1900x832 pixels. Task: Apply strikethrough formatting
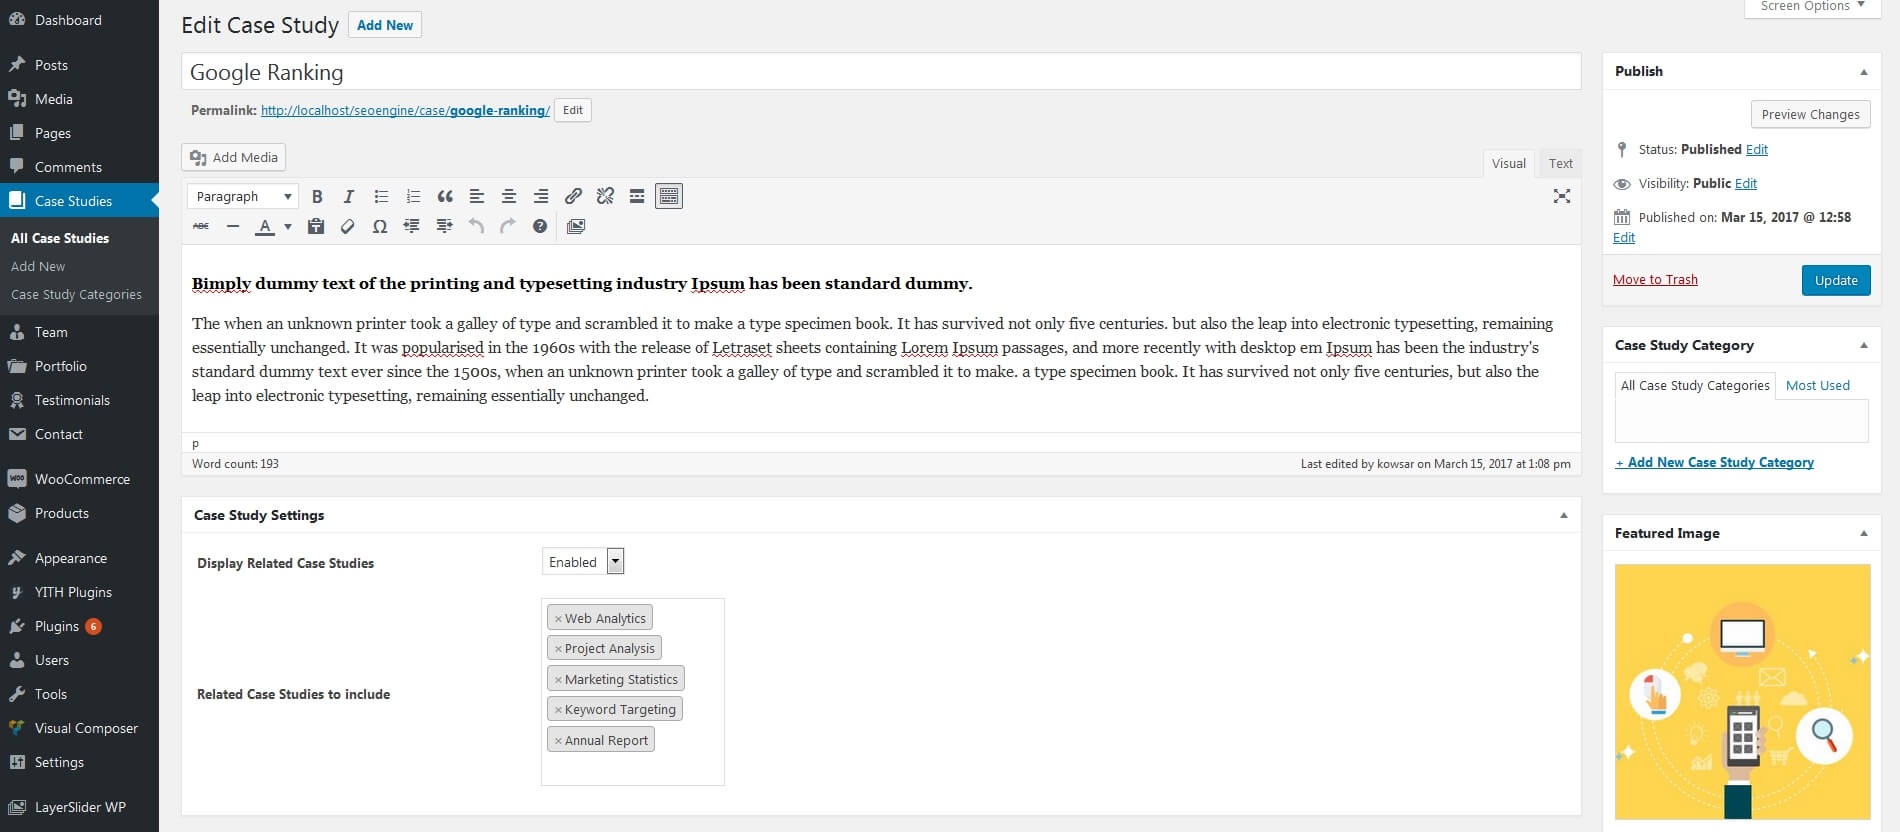[201, 227]
